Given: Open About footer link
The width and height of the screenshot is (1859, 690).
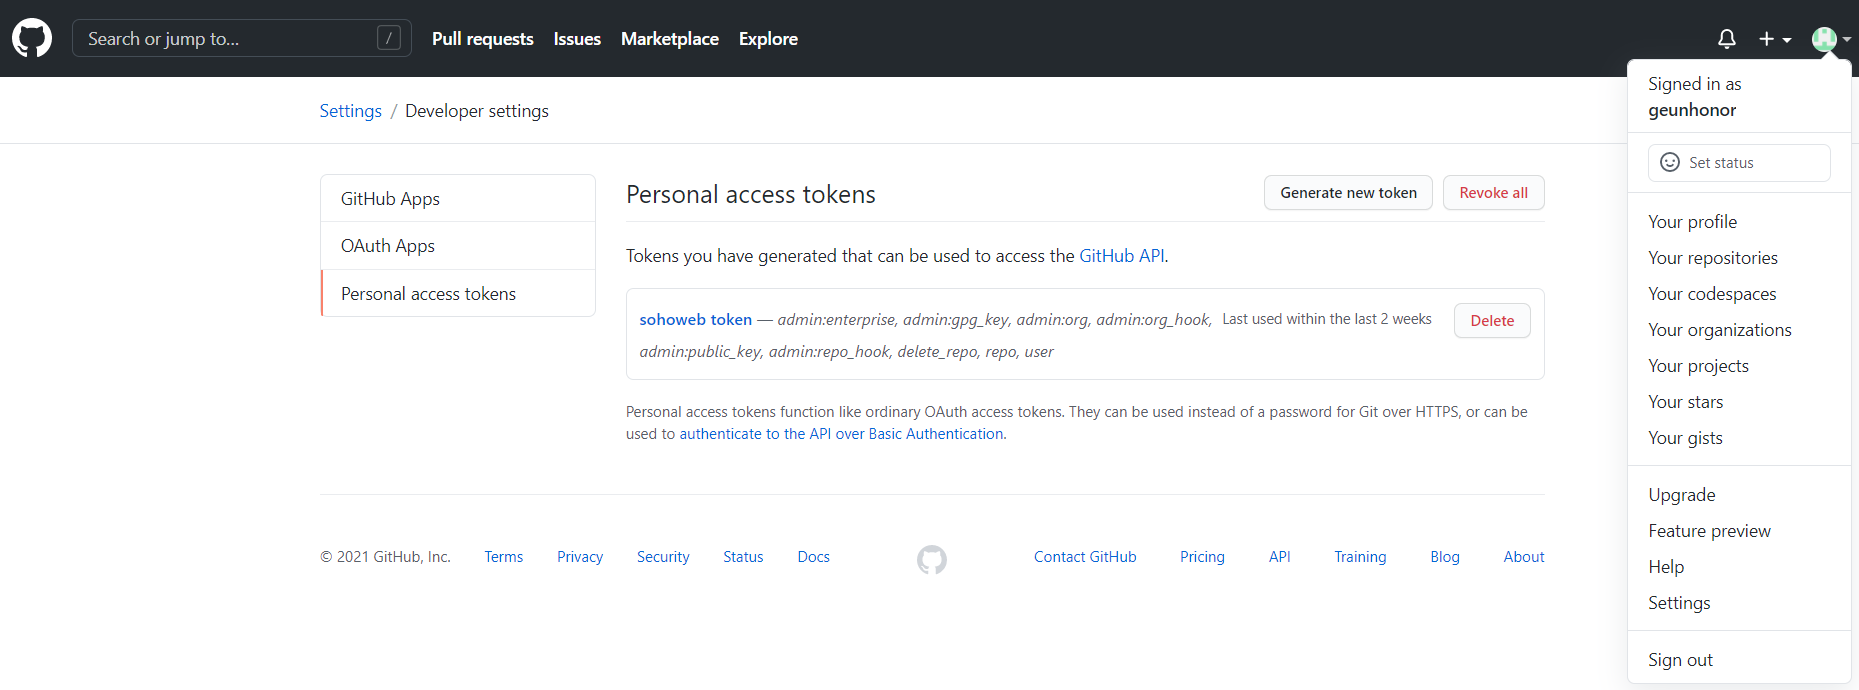Looking at the screenshot, I should [x=1524, y=557].
